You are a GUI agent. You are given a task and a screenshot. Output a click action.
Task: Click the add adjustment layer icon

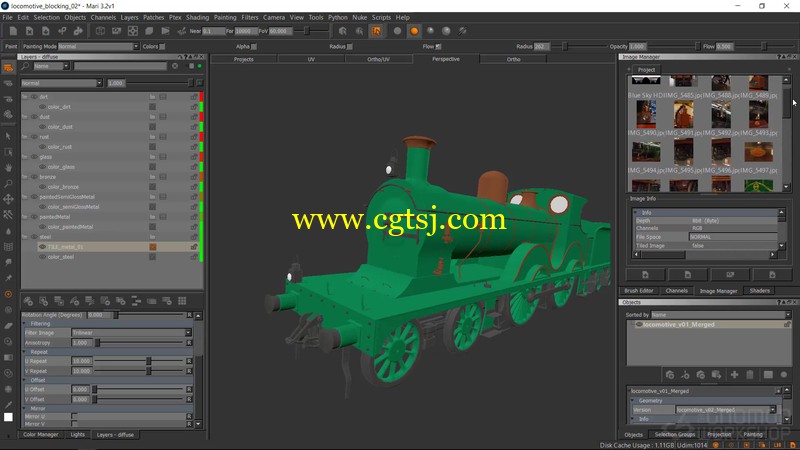(x=74, y=301)
